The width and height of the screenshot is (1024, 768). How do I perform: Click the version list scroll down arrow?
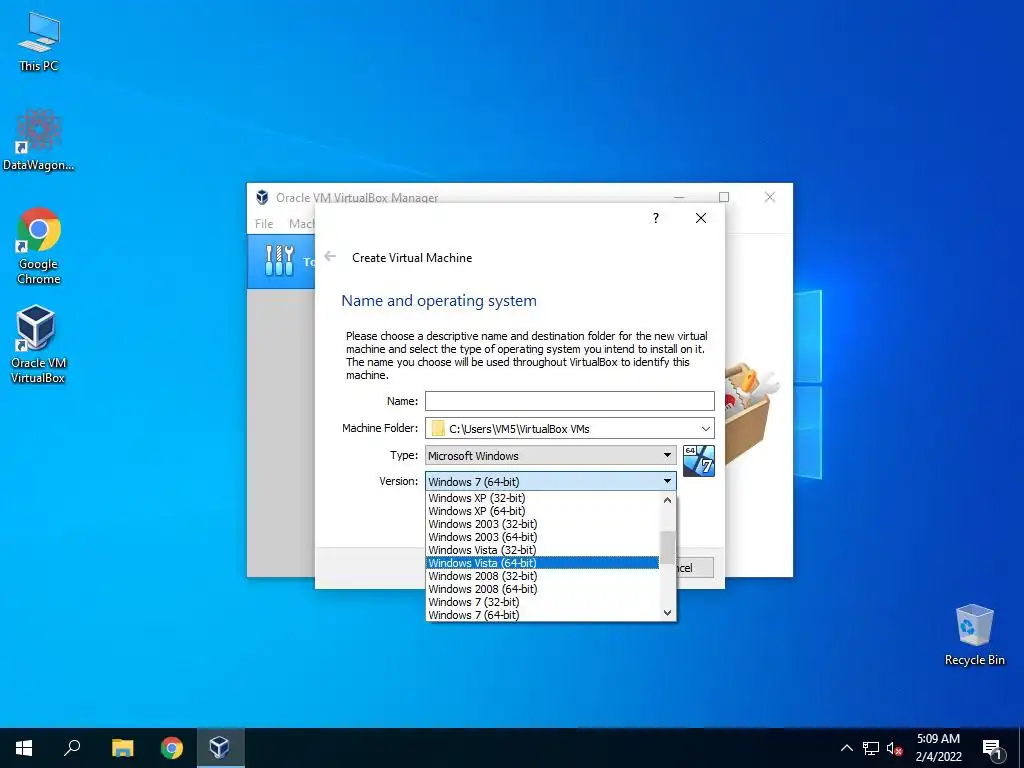[x=667, y=613]
